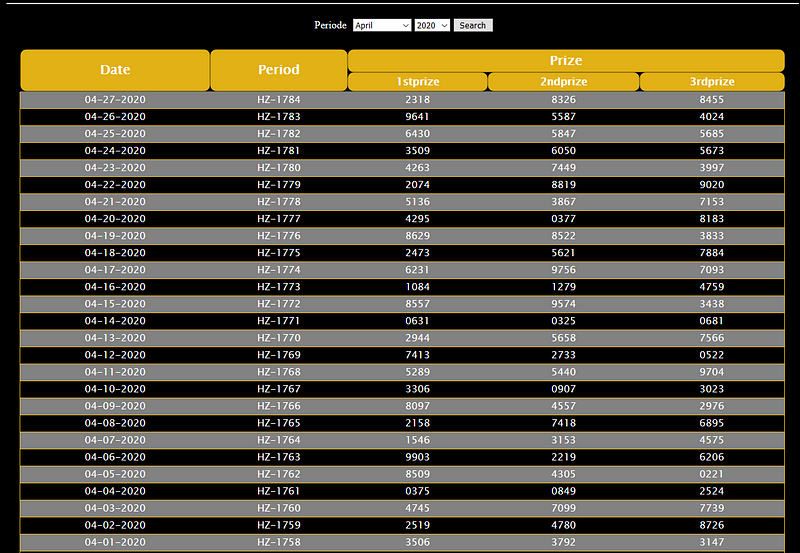Image resolution: width=800 pixels, height=553 pixels.
Task: Open the year dropdown showing 2020
Action: (x=432, y=26)
